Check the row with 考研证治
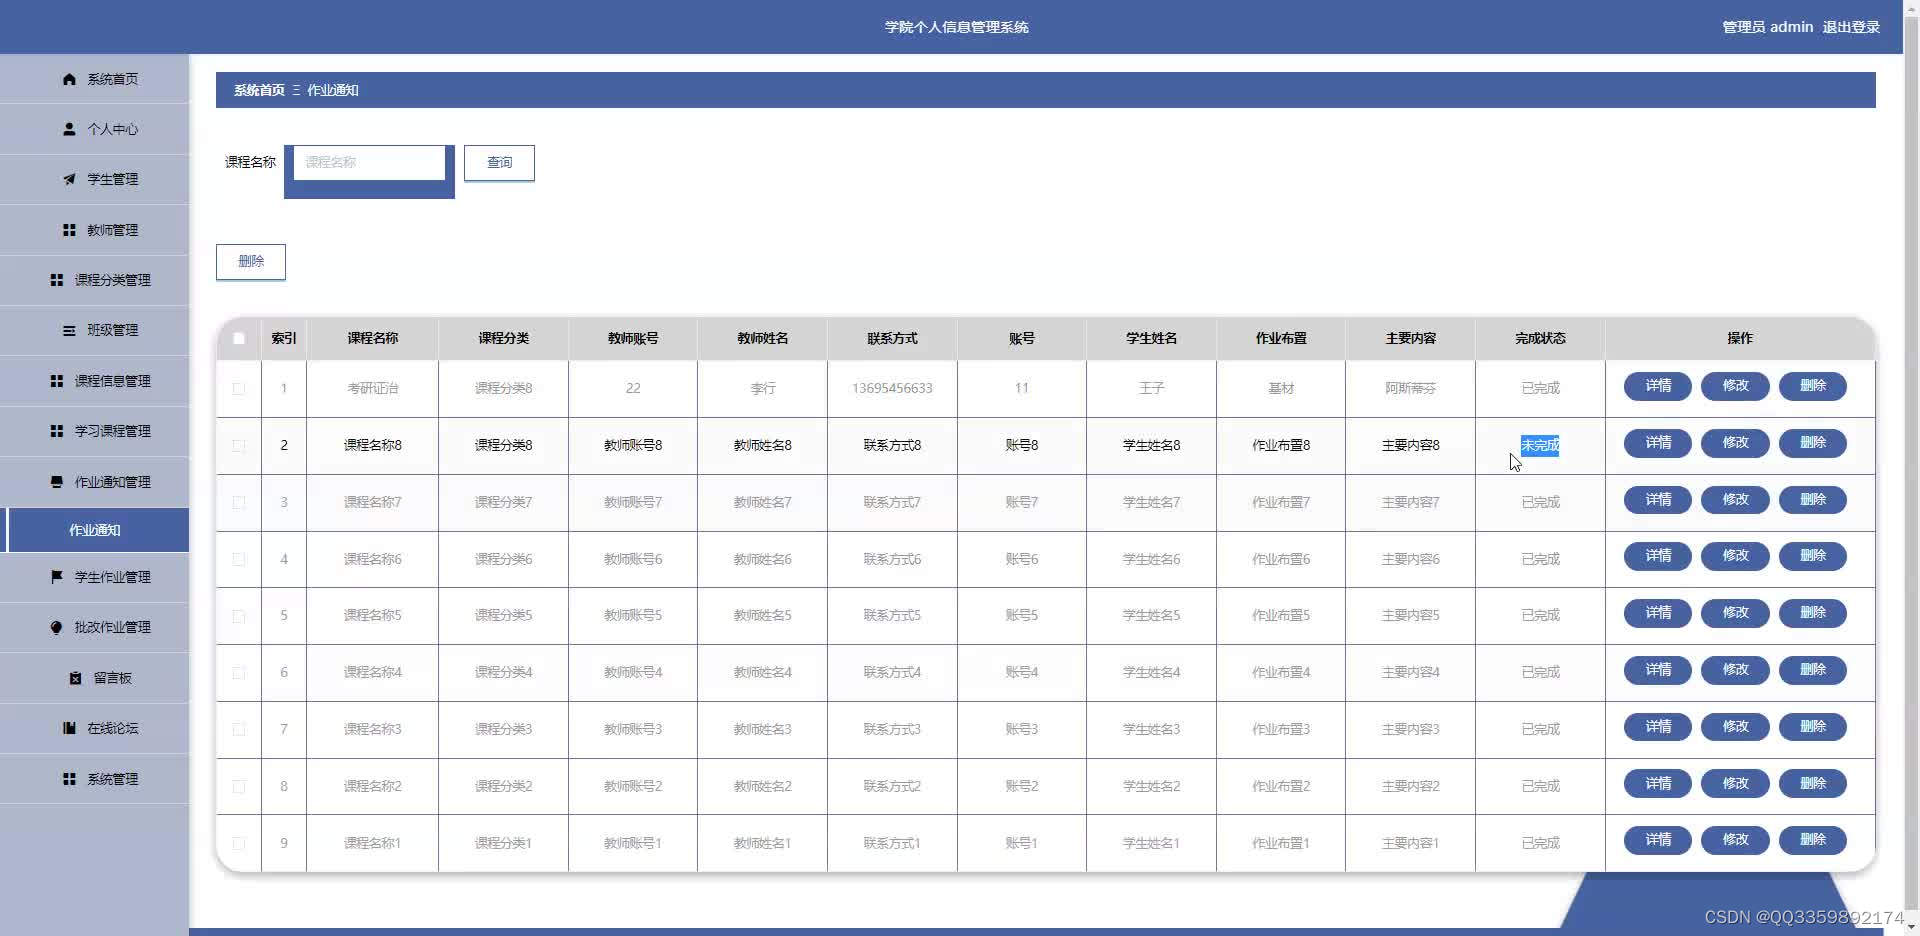1920x936 pixels. coord(239,388)
